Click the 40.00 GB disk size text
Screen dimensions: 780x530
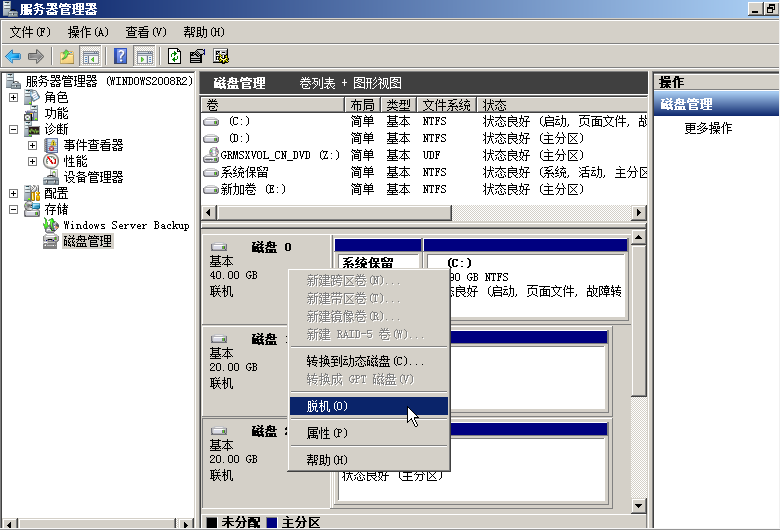233,275
